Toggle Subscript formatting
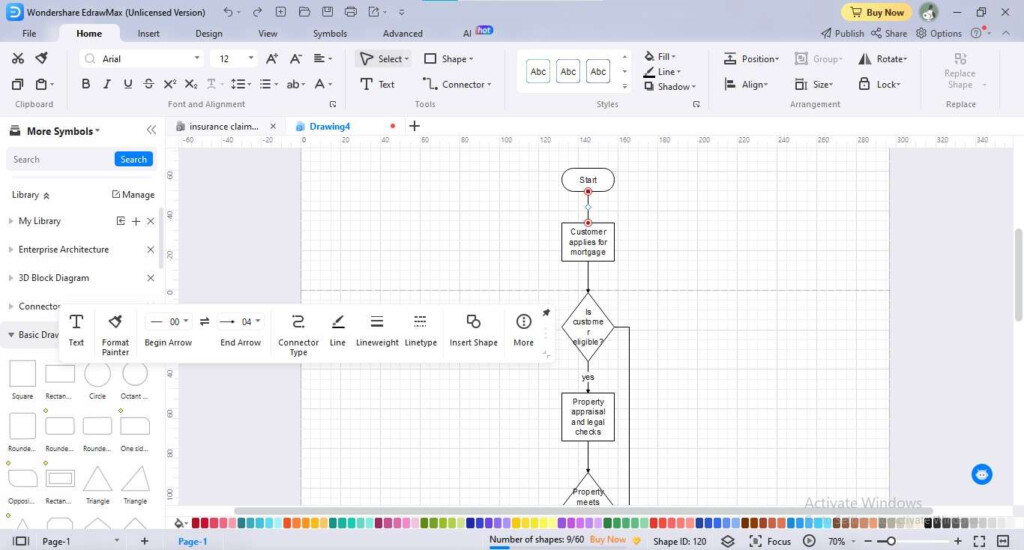Screen dimensions: 1024x550 pos(191,84)
